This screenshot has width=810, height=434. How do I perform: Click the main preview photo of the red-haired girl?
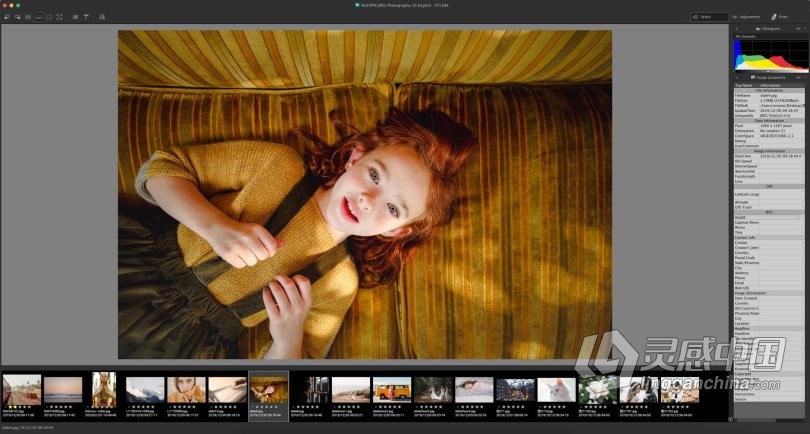(x=365, y=194)
